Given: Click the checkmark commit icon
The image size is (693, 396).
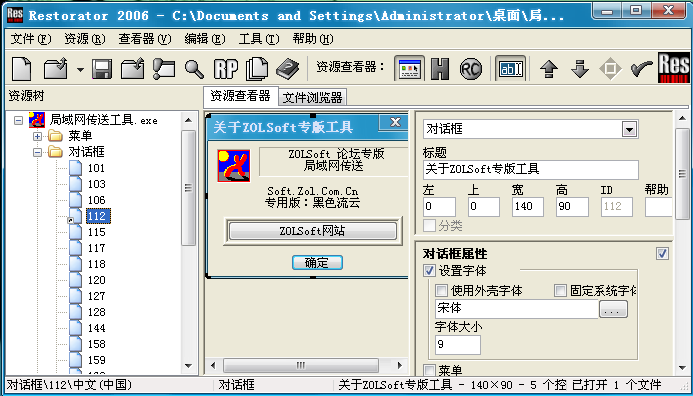Looking at the screenshot, I should 641,69.
